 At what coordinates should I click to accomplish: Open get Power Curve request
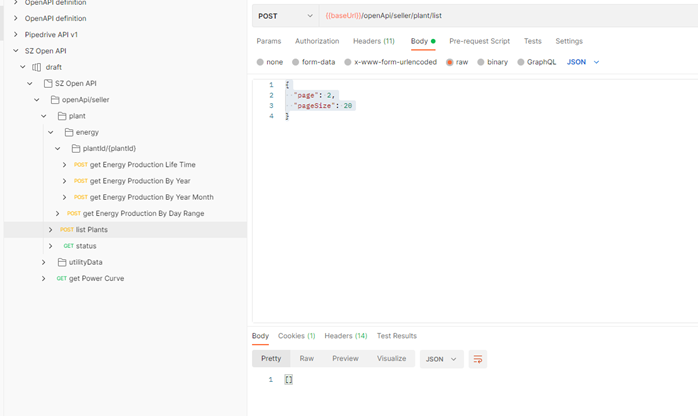coord(96,278)
